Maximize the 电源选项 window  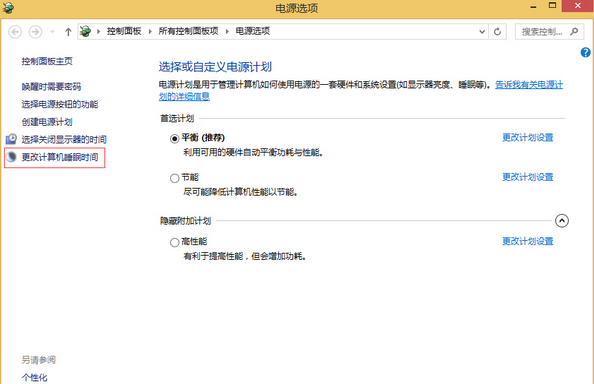click(552, 6)
